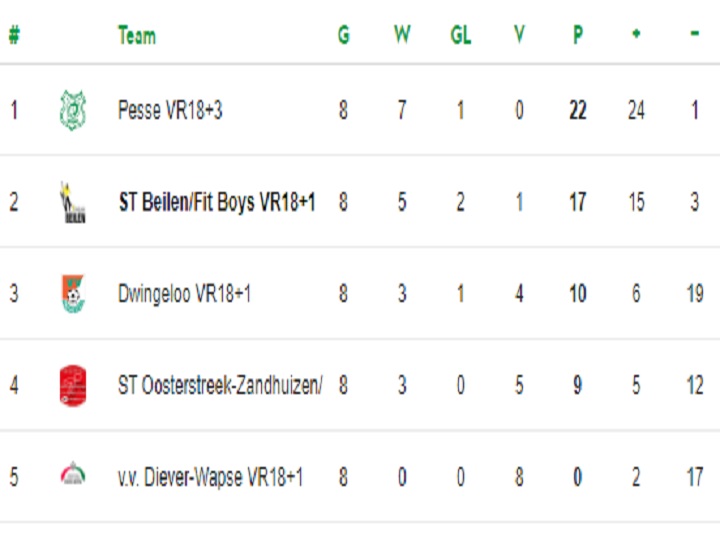Viewport: 720px width, 540px height.
Task: Click the red Oosterstreek-Zandhuizen logo
Action: 73,386
